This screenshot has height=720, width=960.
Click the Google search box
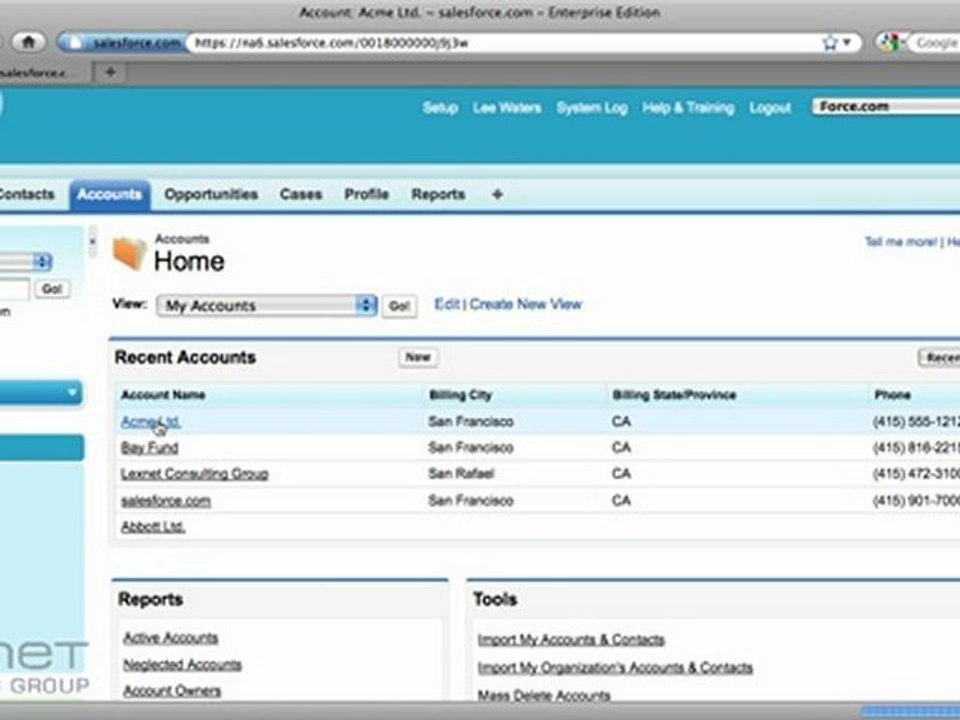pyautogui.click(x=936, y=43)
